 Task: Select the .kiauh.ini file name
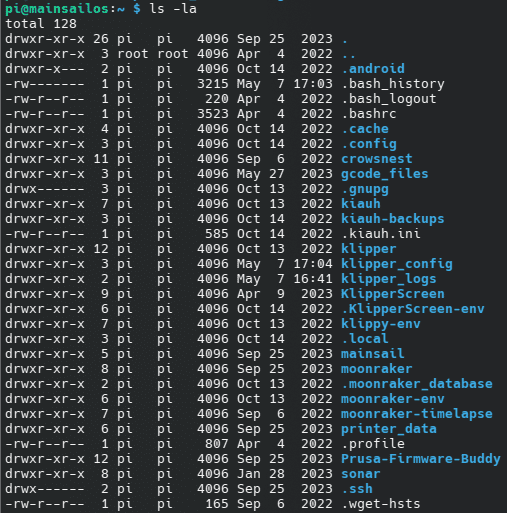coord(381,234)
